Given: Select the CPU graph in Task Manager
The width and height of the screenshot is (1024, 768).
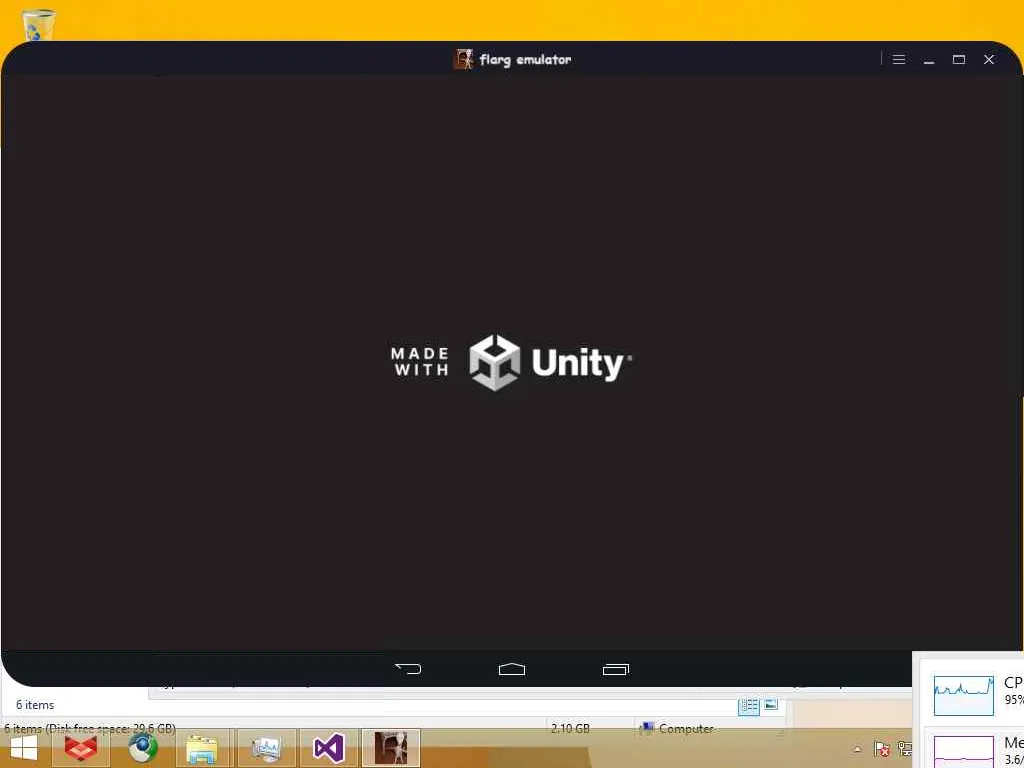Looking at the screenshot, I should tap(963, 696).
